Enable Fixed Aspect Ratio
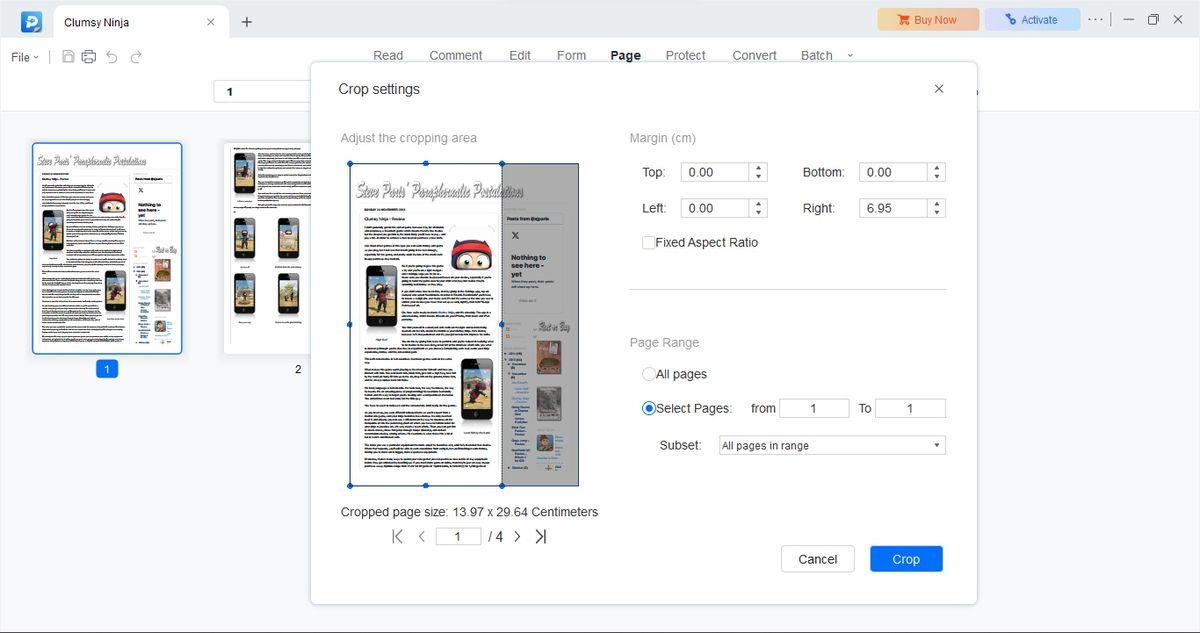 [648, 242]
